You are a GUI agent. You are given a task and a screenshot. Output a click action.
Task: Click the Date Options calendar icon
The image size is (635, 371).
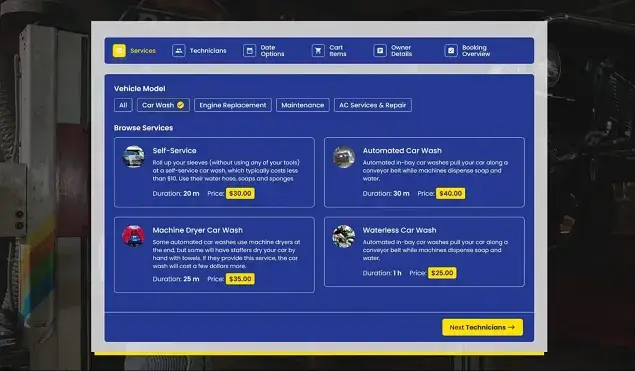249,51
